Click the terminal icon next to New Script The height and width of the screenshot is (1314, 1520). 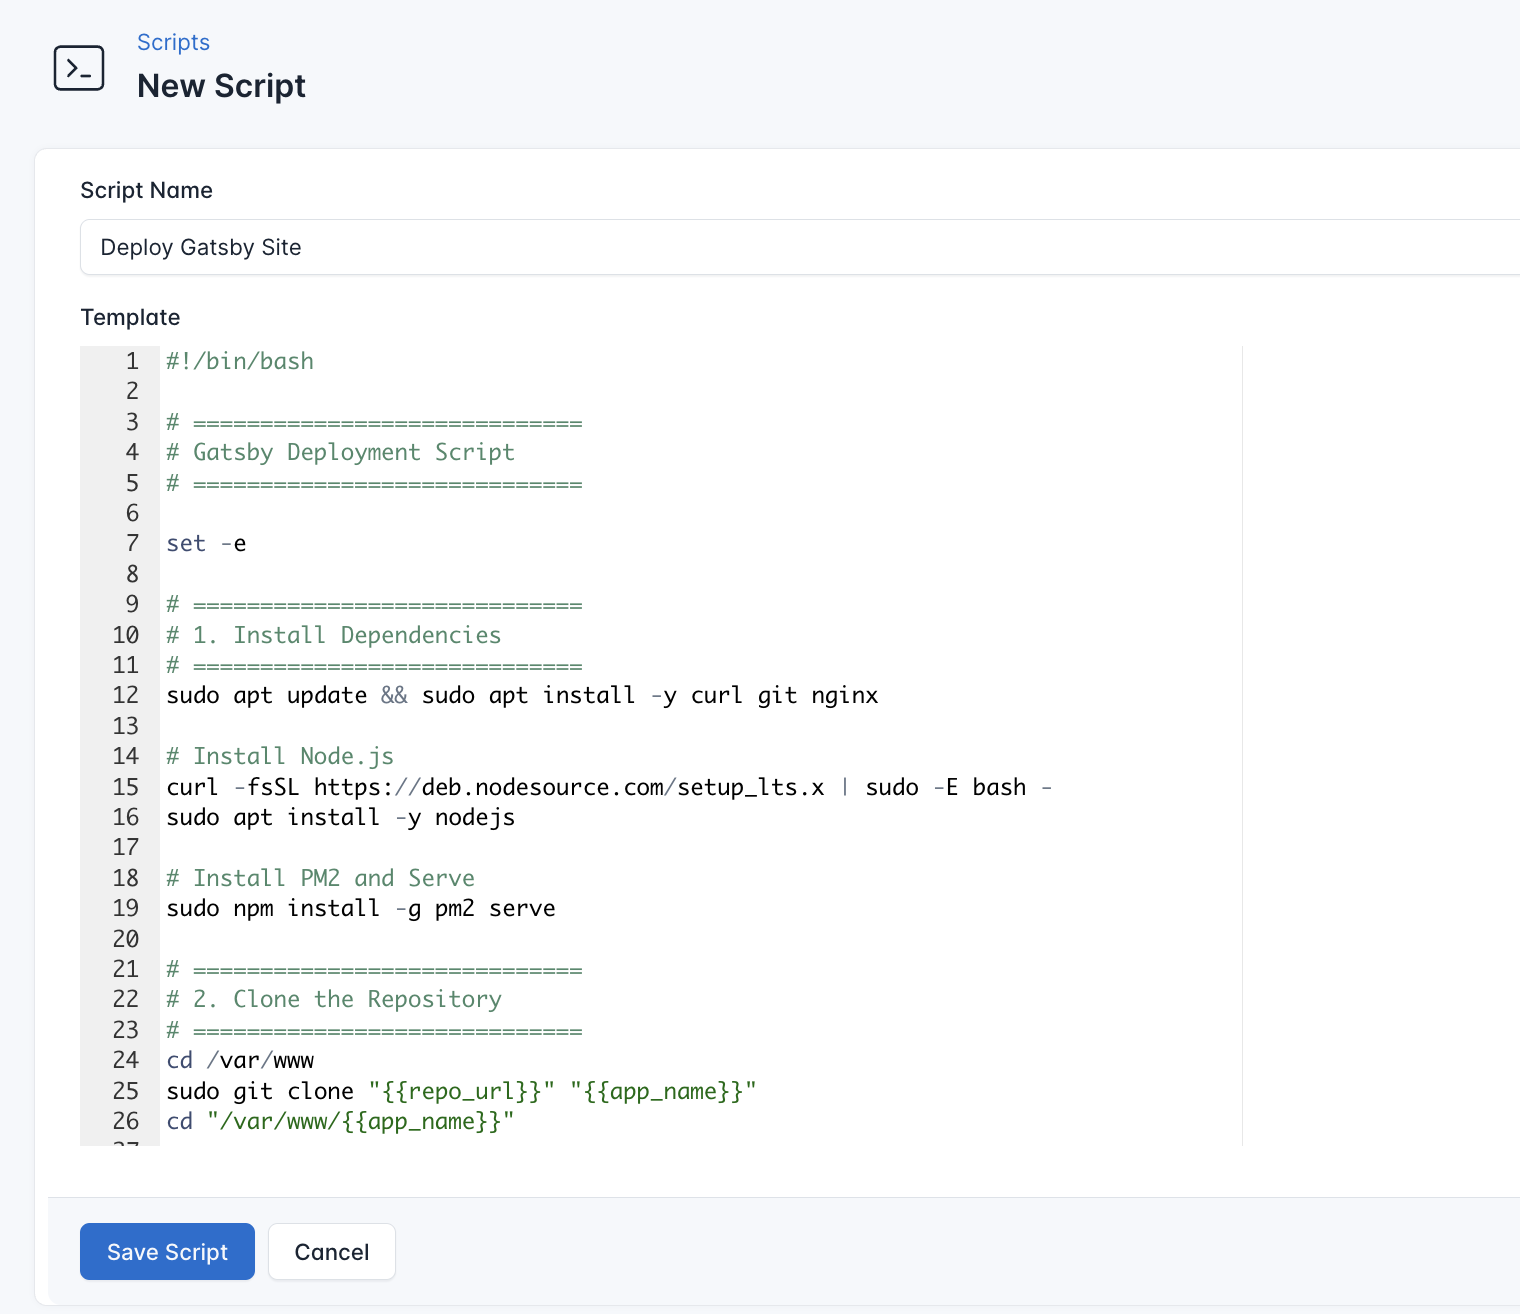(78, 68)
